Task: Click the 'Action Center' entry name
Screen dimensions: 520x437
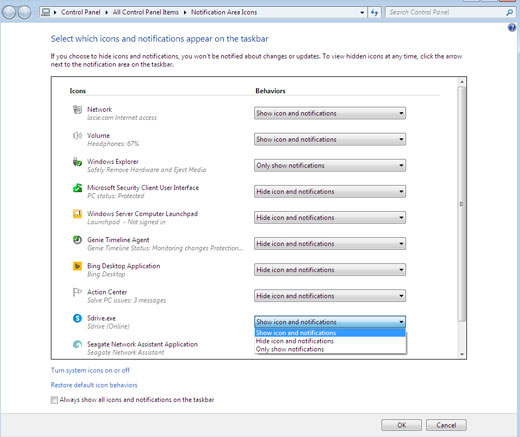Action: (x=107, y=292)
